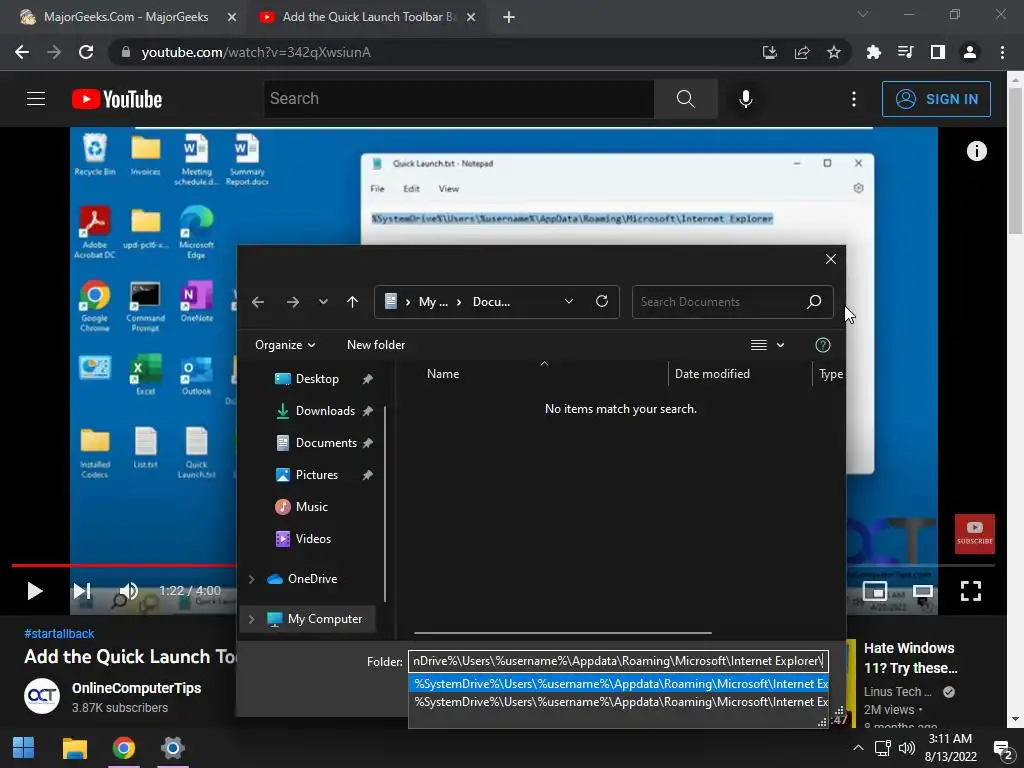Select Downloads in the navigation pane
Screen dimensions: 1024x768
(x=325, y=411)
